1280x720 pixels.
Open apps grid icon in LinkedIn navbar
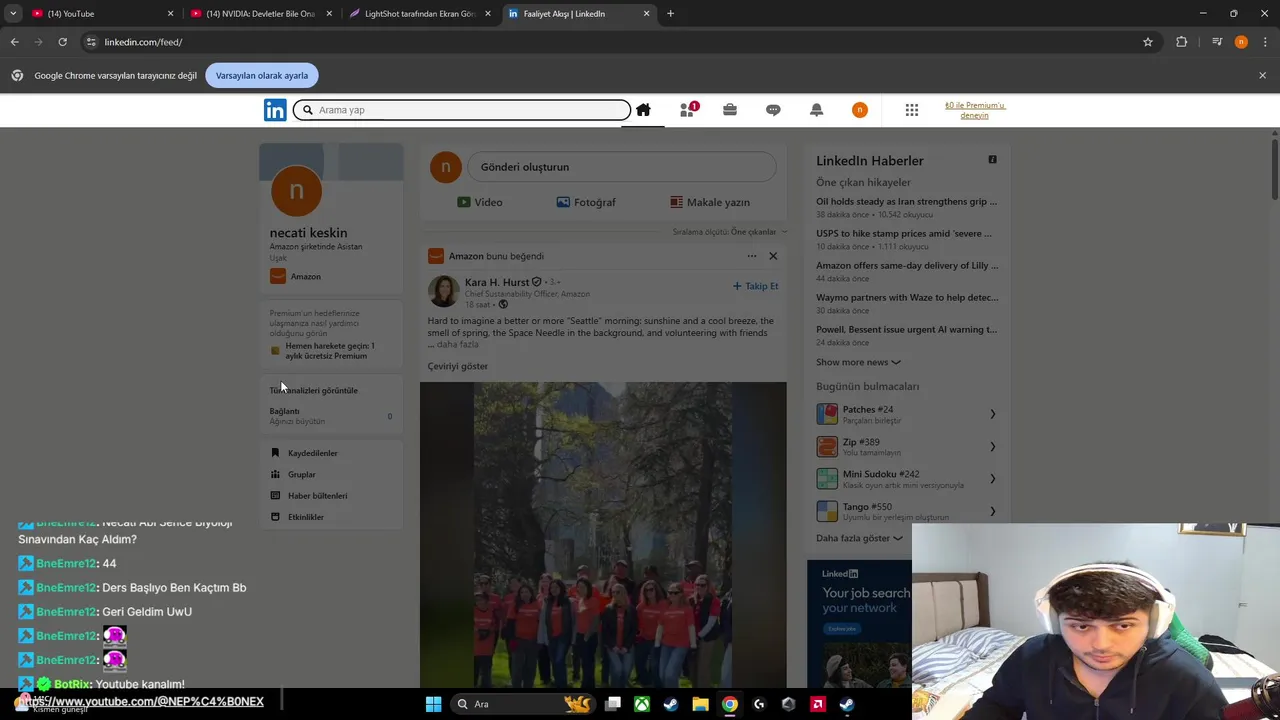pos(912,110)
